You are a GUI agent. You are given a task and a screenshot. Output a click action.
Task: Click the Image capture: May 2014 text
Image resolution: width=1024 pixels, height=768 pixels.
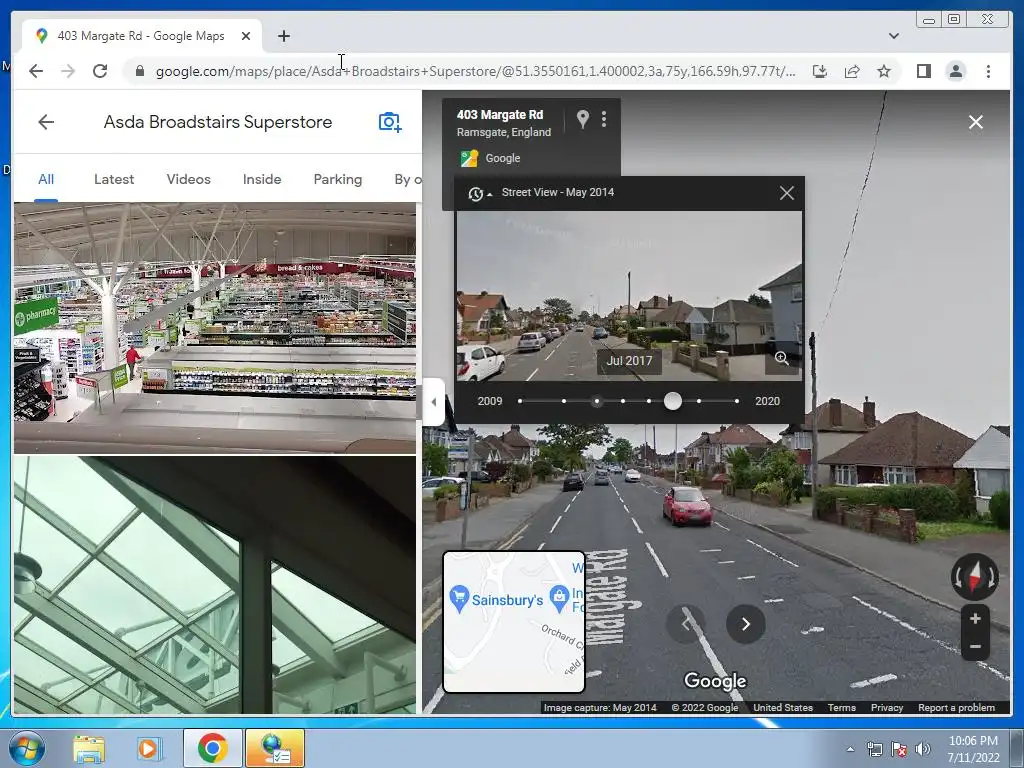[600, 707]
